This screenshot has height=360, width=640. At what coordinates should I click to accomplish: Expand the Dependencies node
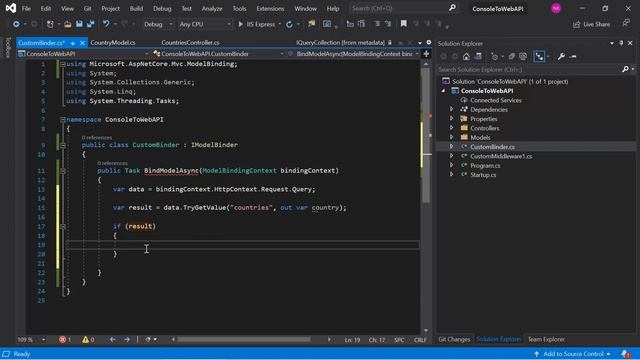[451, 109]
